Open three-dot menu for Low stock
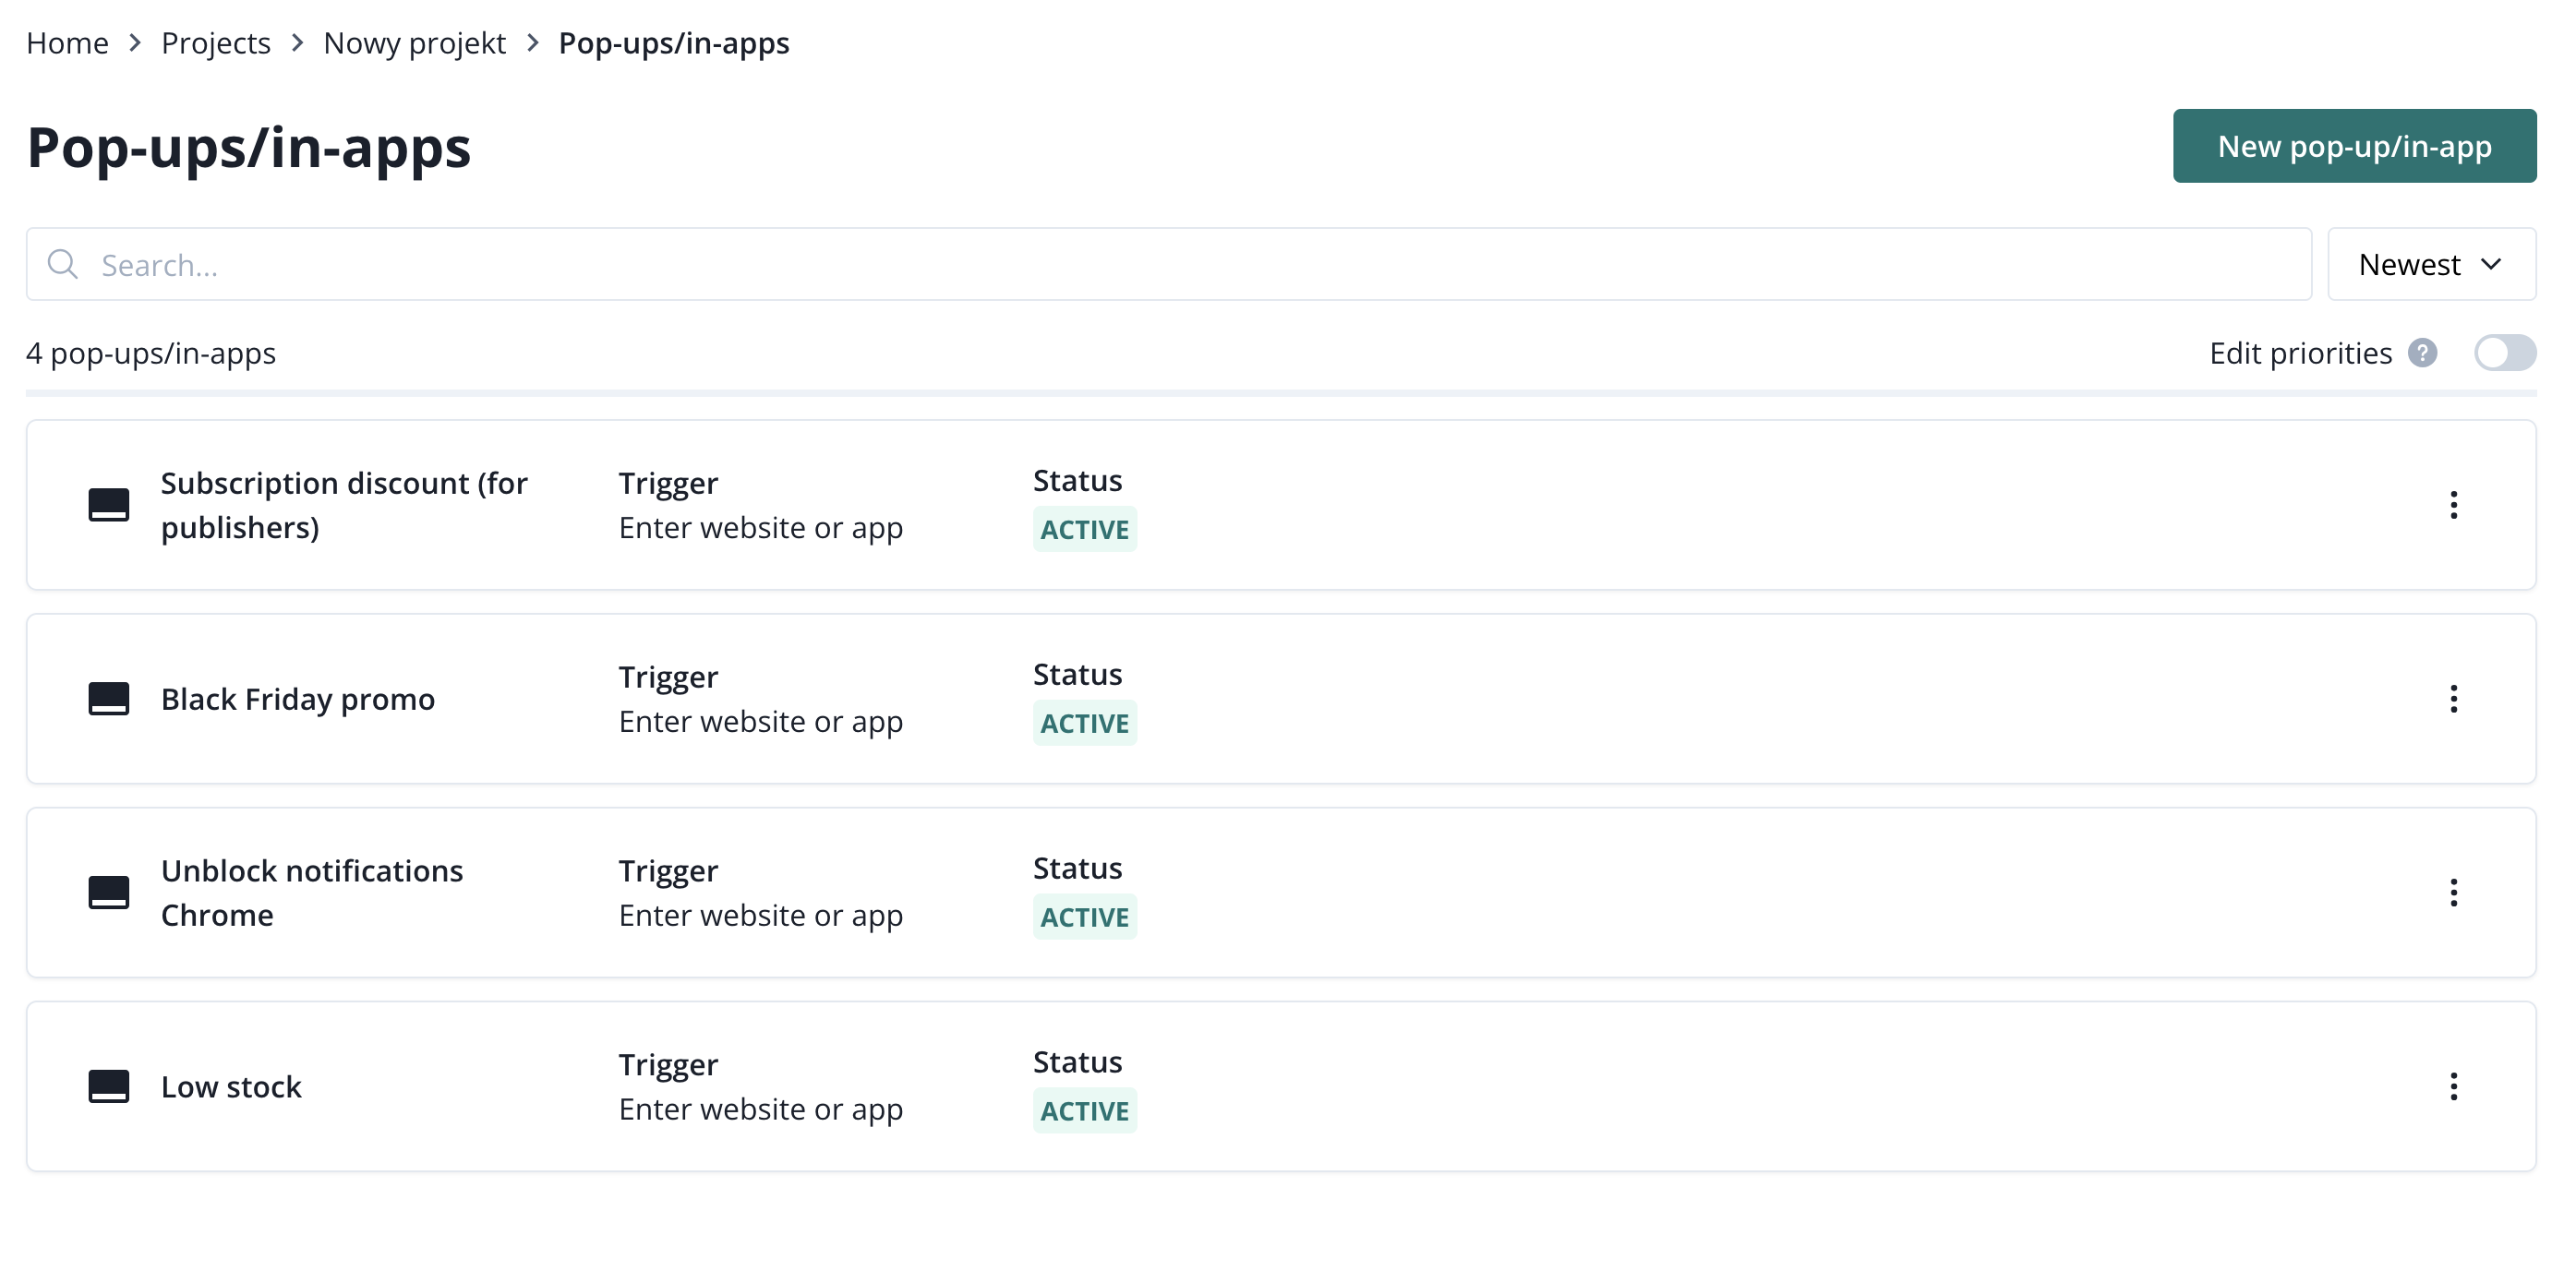 2452,1087
